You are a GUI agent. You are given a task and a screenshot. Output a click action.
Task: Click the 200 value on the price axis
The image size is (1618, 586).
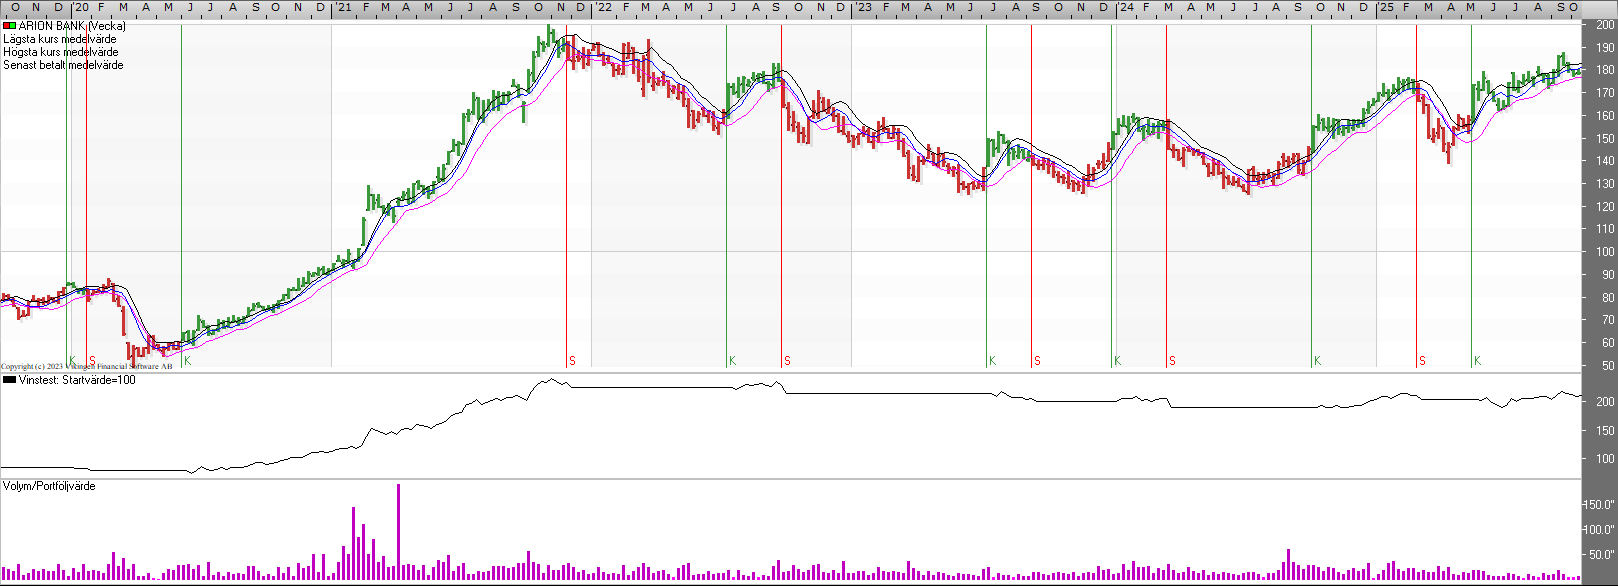tap(1605, 25)
